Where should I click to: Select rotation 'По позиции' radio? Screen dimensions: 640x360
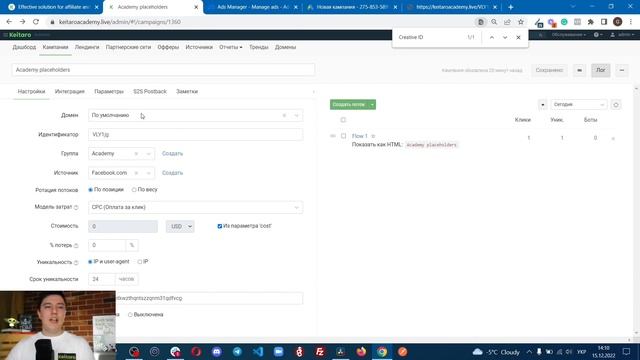click(91, 190)
